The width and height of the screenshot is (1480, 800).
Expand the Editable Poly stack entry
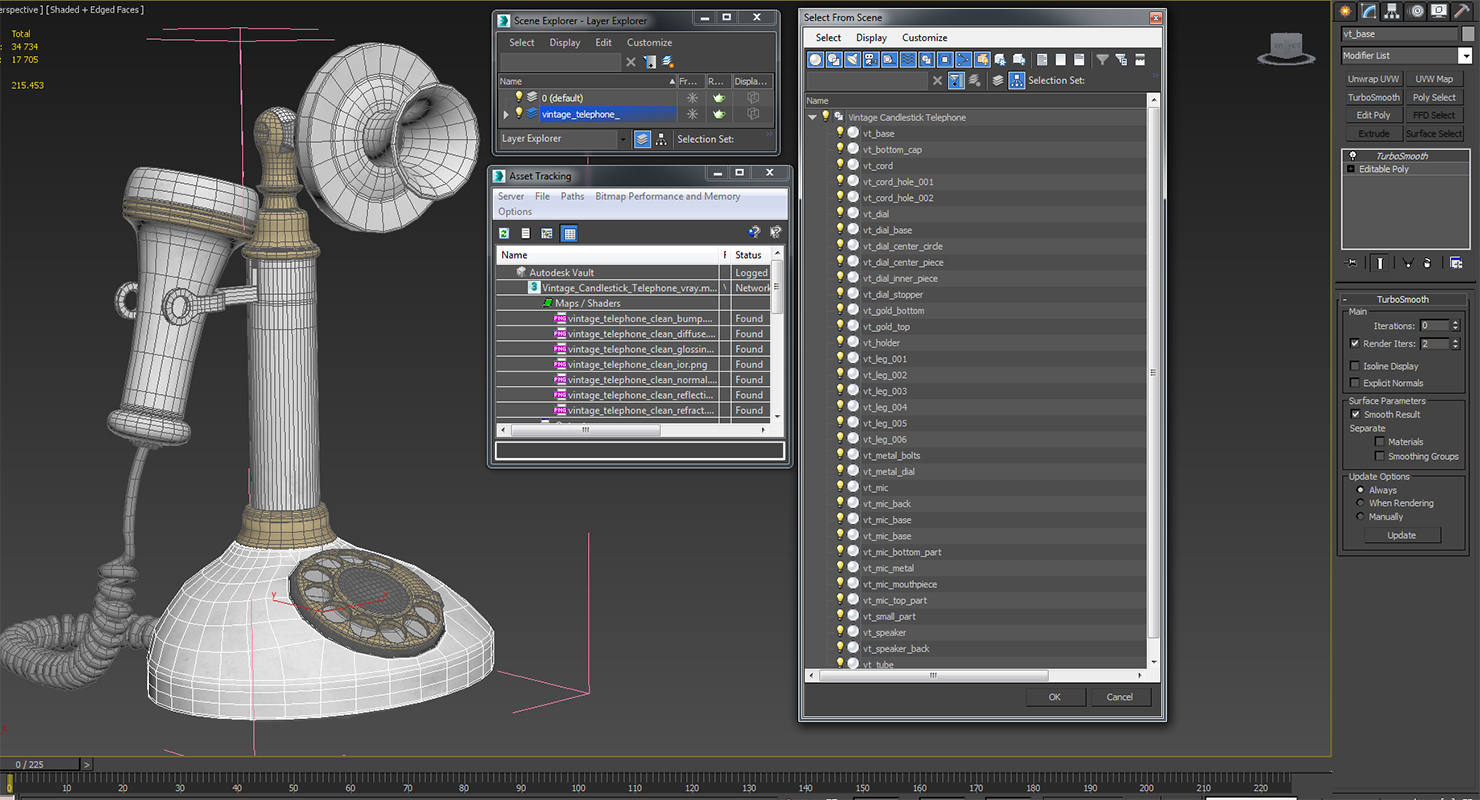[x=1351, y=169]
